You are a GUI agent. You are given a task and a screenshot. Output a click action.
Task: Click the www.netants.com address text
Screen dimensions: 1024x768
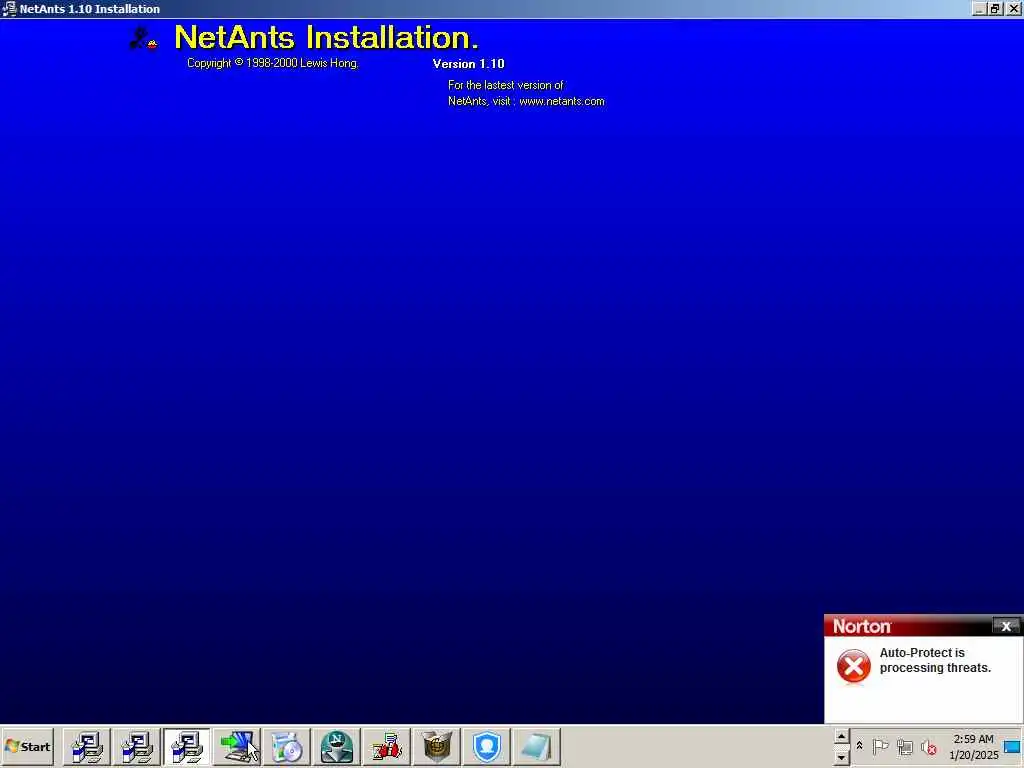point(562,101)
